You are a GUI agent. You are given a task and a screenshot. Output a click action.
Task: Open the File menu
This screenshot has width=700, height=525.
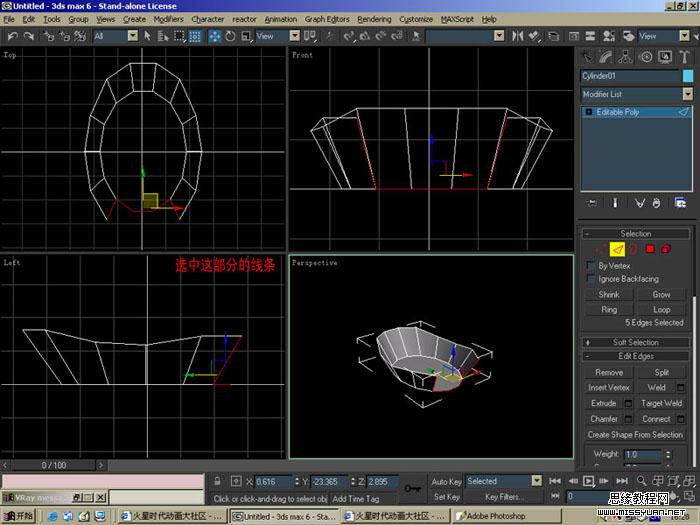[9, 19]
